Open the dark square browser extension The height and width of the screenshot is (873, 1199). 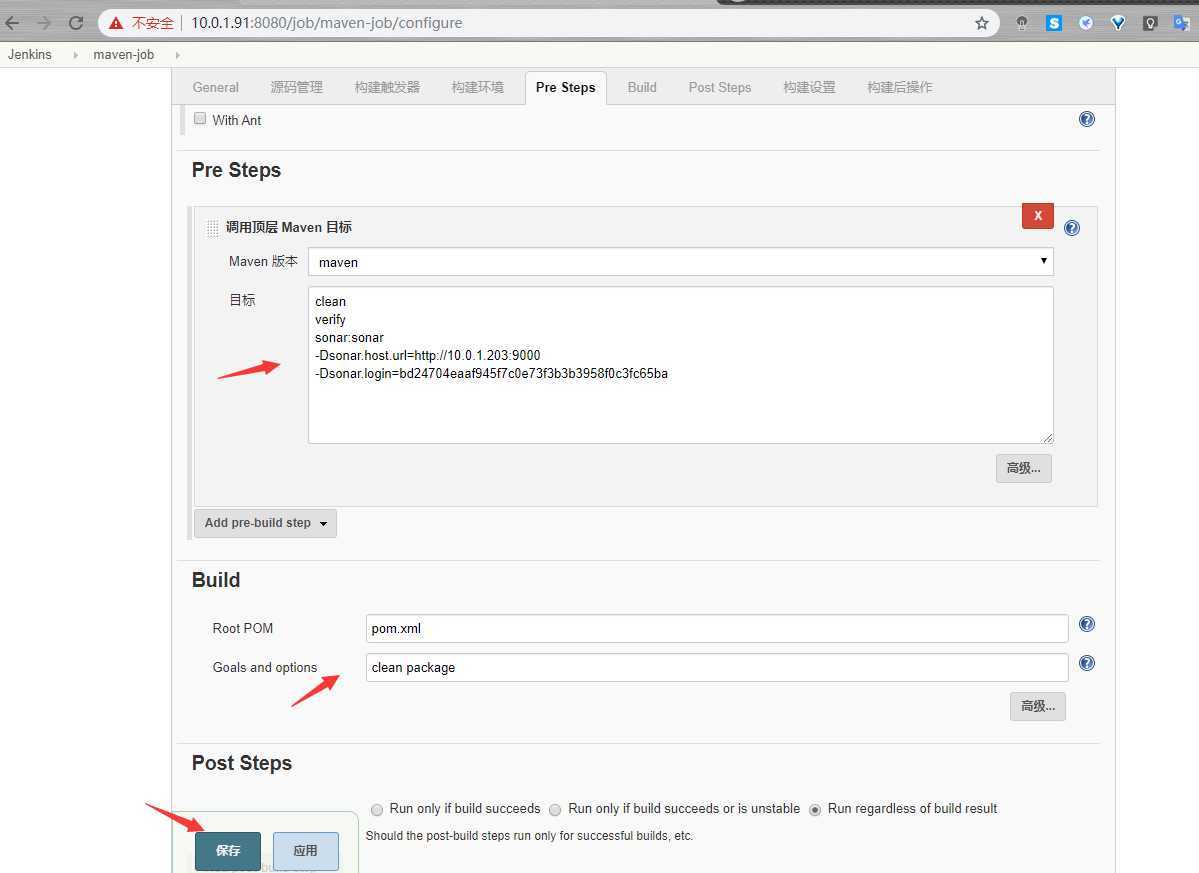point(1150,23)
